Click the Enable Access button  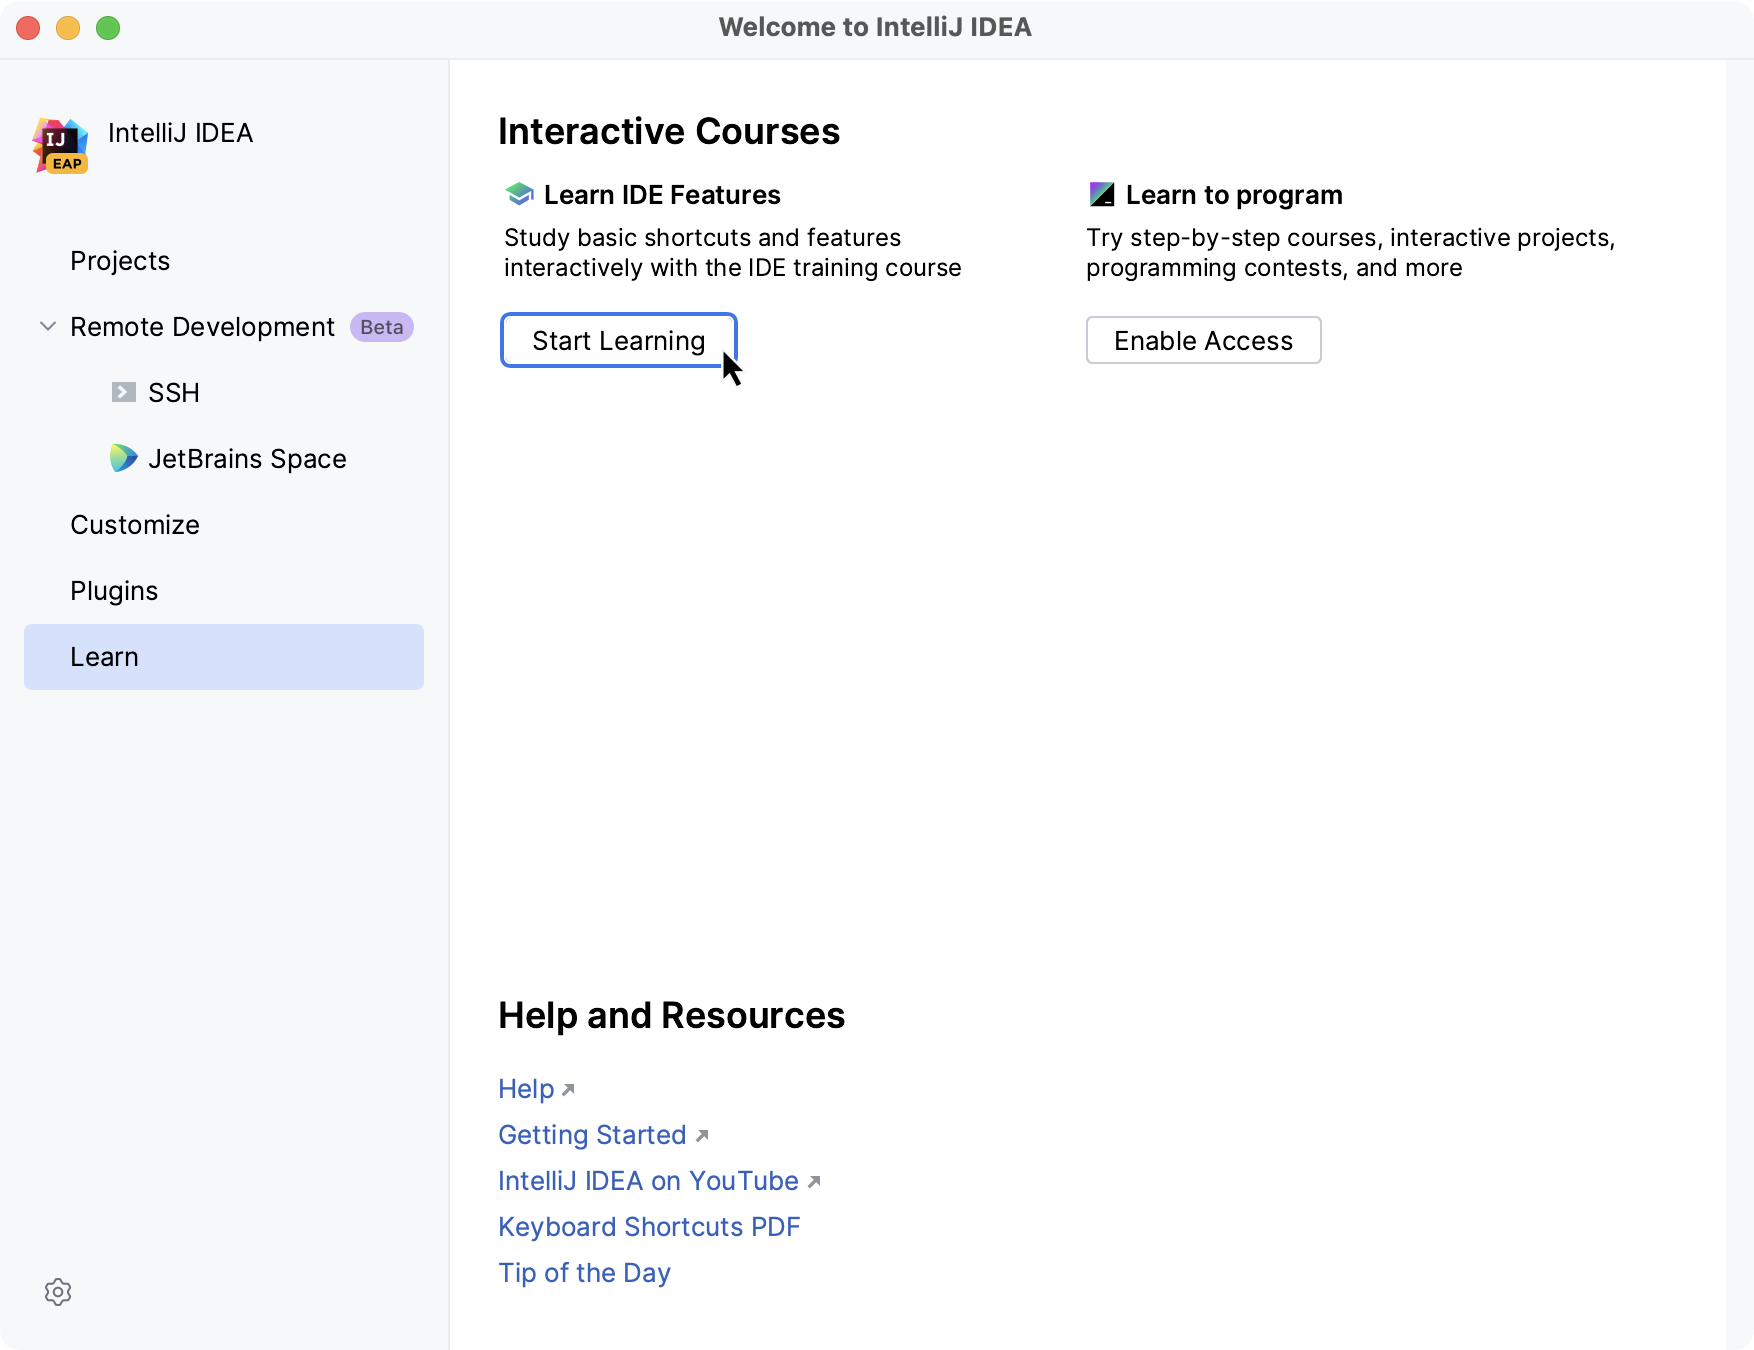[x=1204, y=340]
